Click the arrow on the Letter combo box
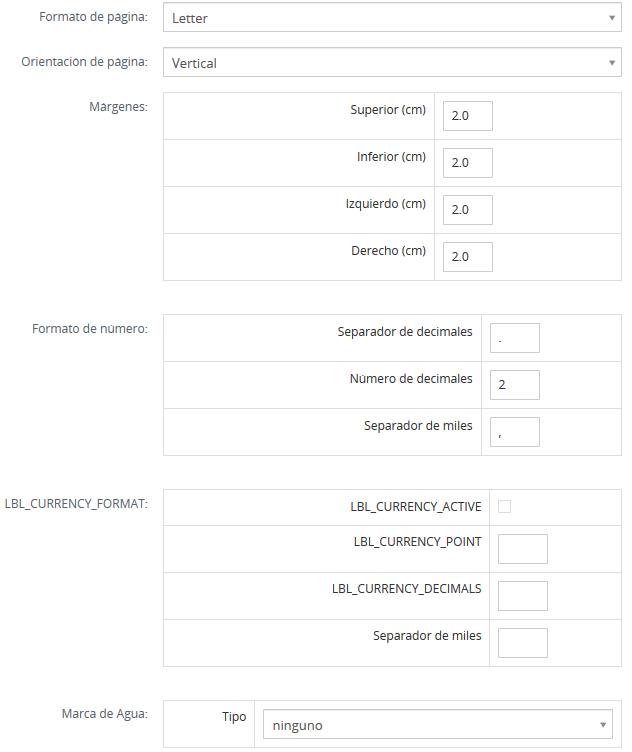This screenshot has width=632, height=752. (611, 18)
